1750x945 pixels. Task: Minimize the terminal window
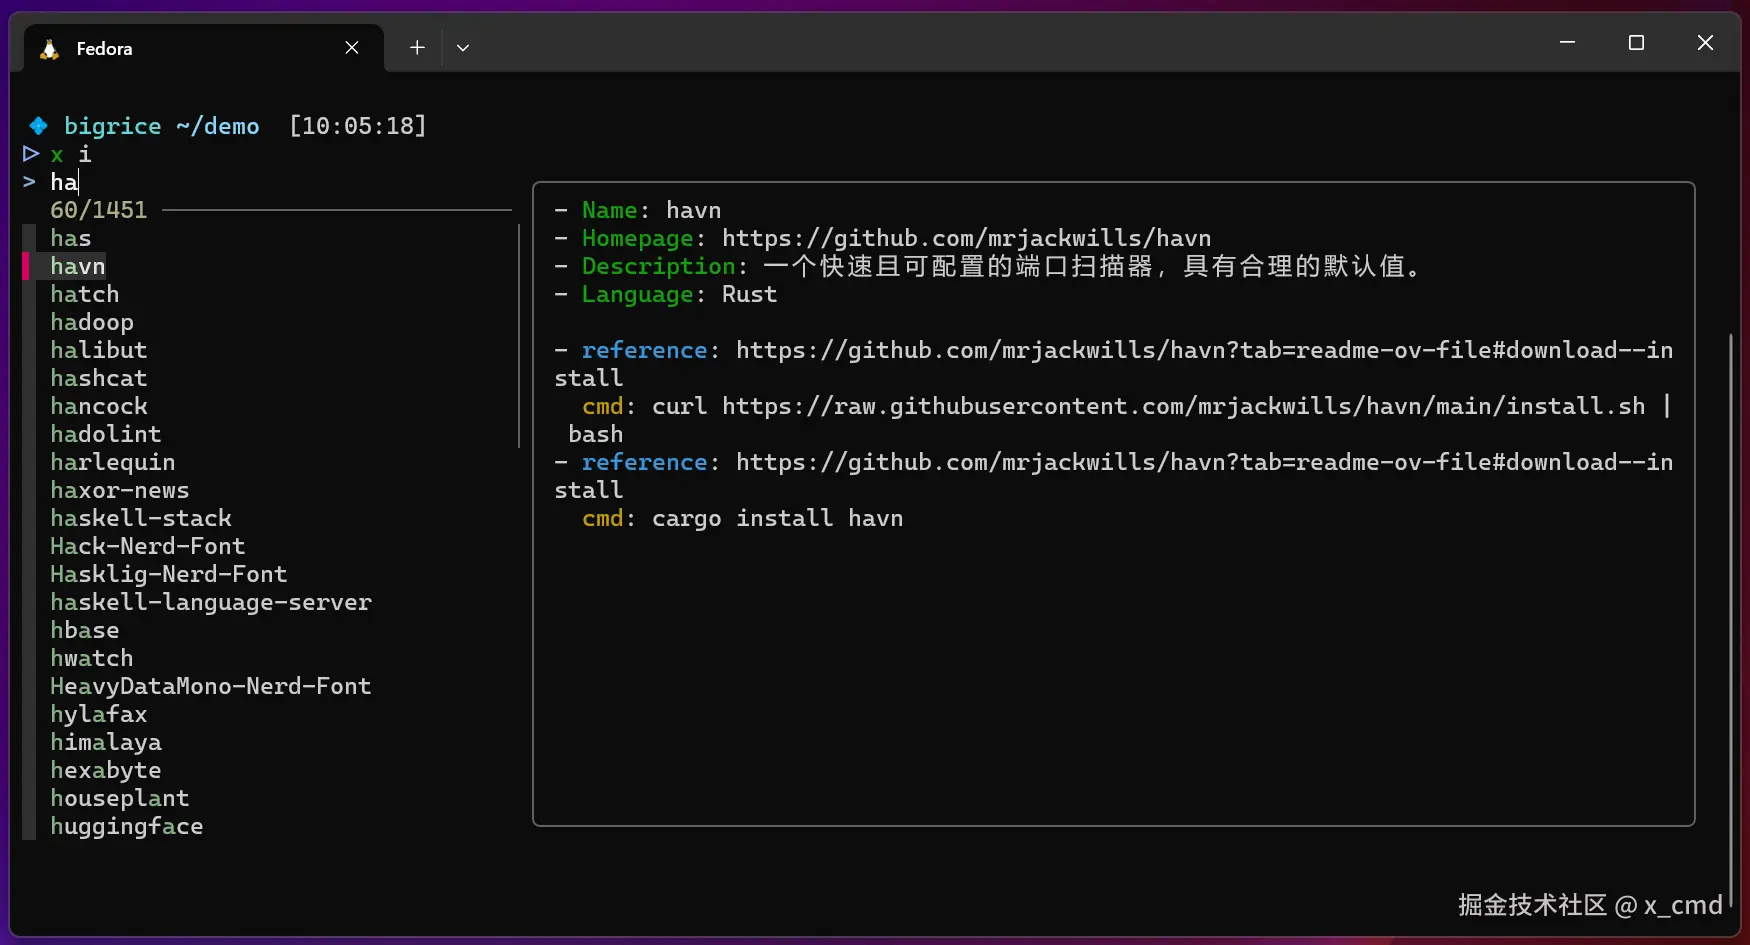(x=1567, y=42)
